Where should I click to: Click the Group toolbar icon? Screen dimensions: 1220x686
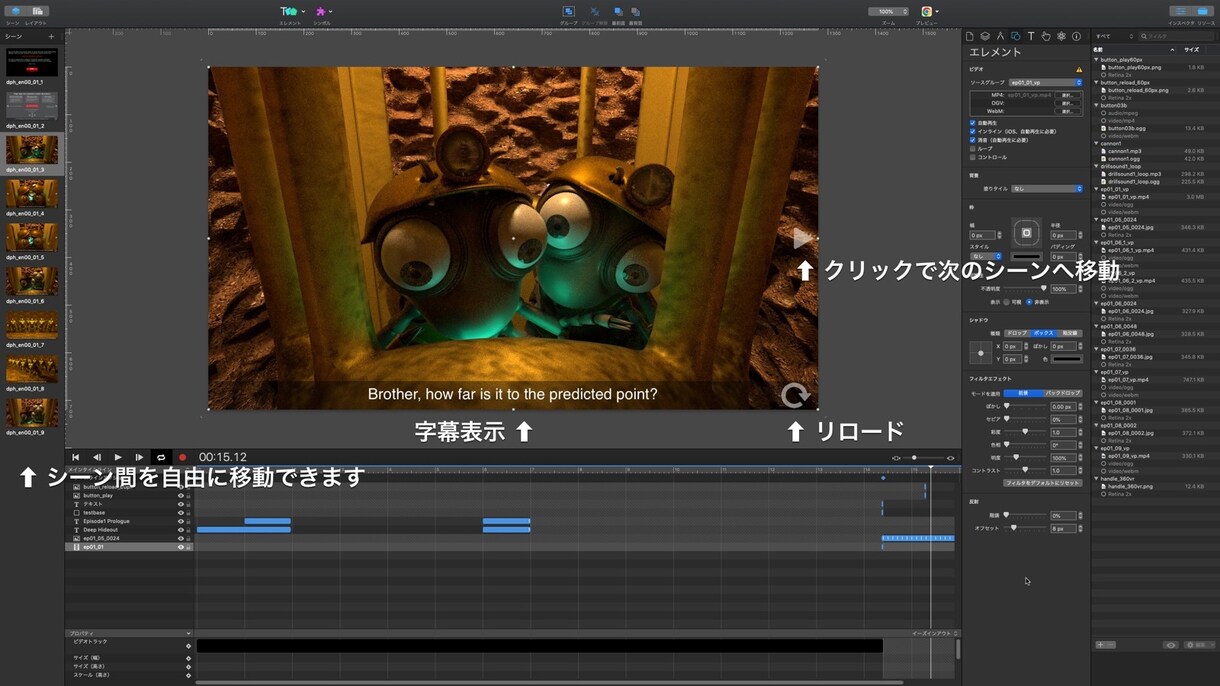coord(568,12)
